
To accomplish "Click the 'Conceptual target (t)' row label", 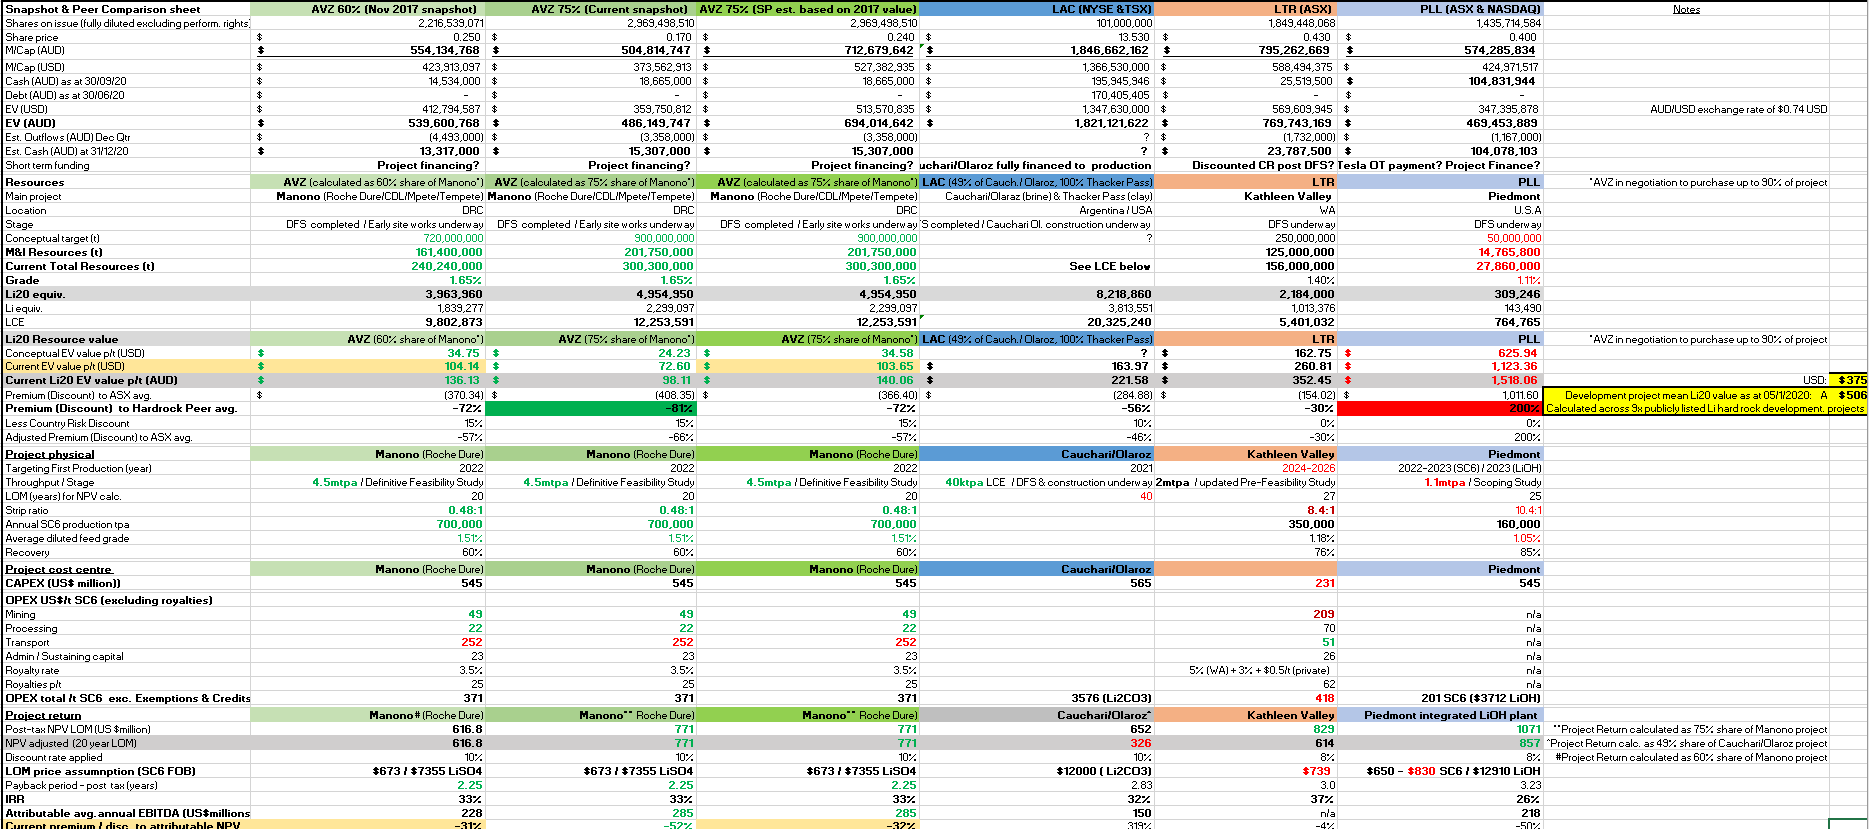I will coord(53,238).
